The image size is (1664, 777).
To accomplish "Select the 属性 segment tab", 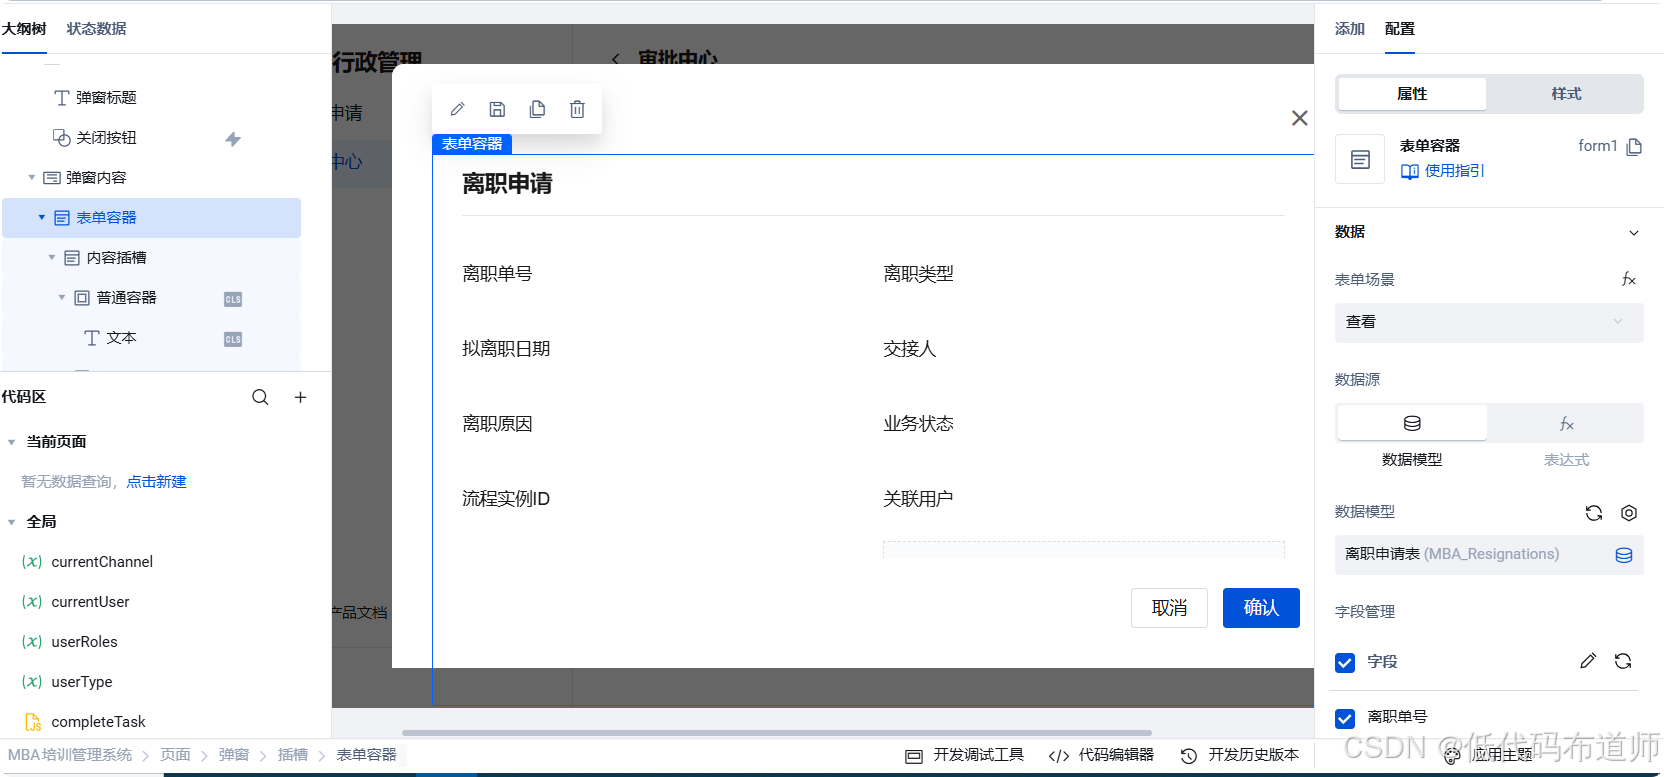I will 1412,94.
